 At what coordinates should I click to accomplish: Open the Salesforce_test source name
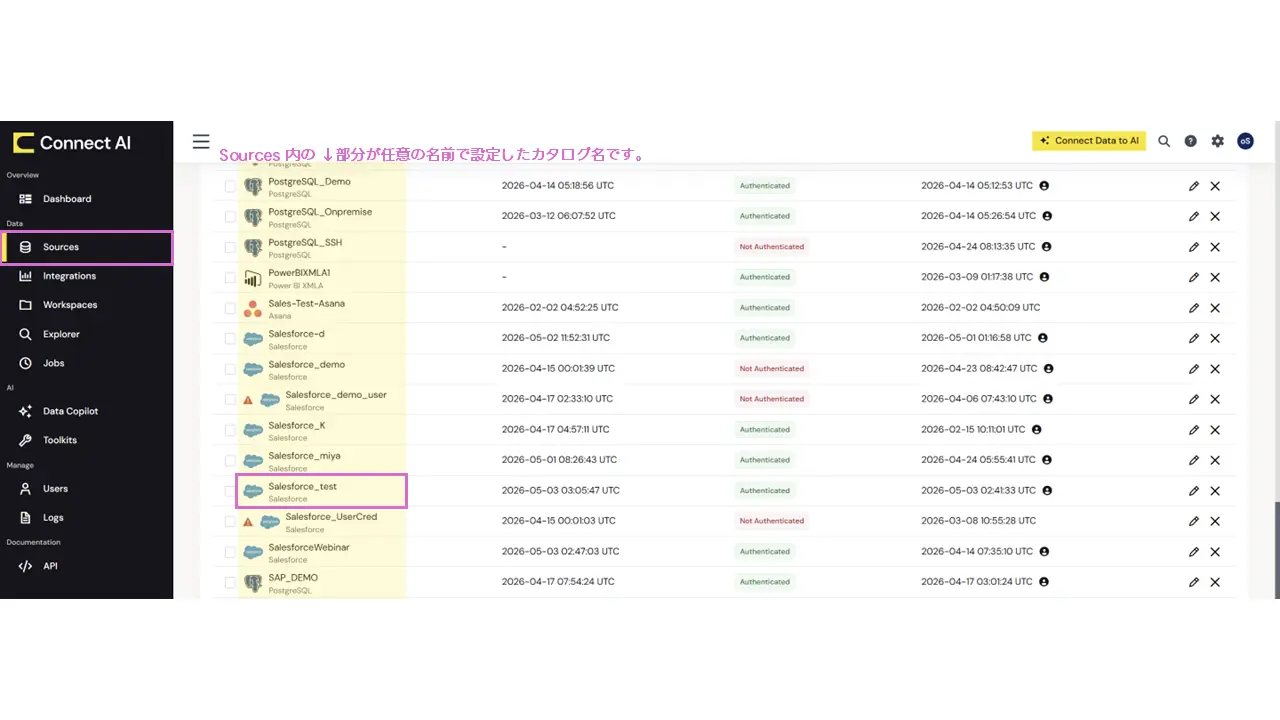point(302,486)
